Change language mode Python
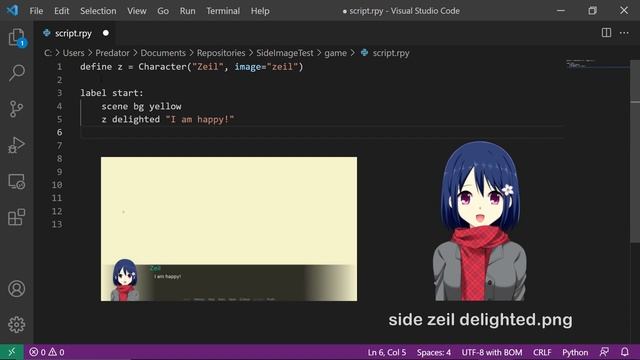Image resolution: width=640 pixels, height=360 pixels. [x=575, y=352]
